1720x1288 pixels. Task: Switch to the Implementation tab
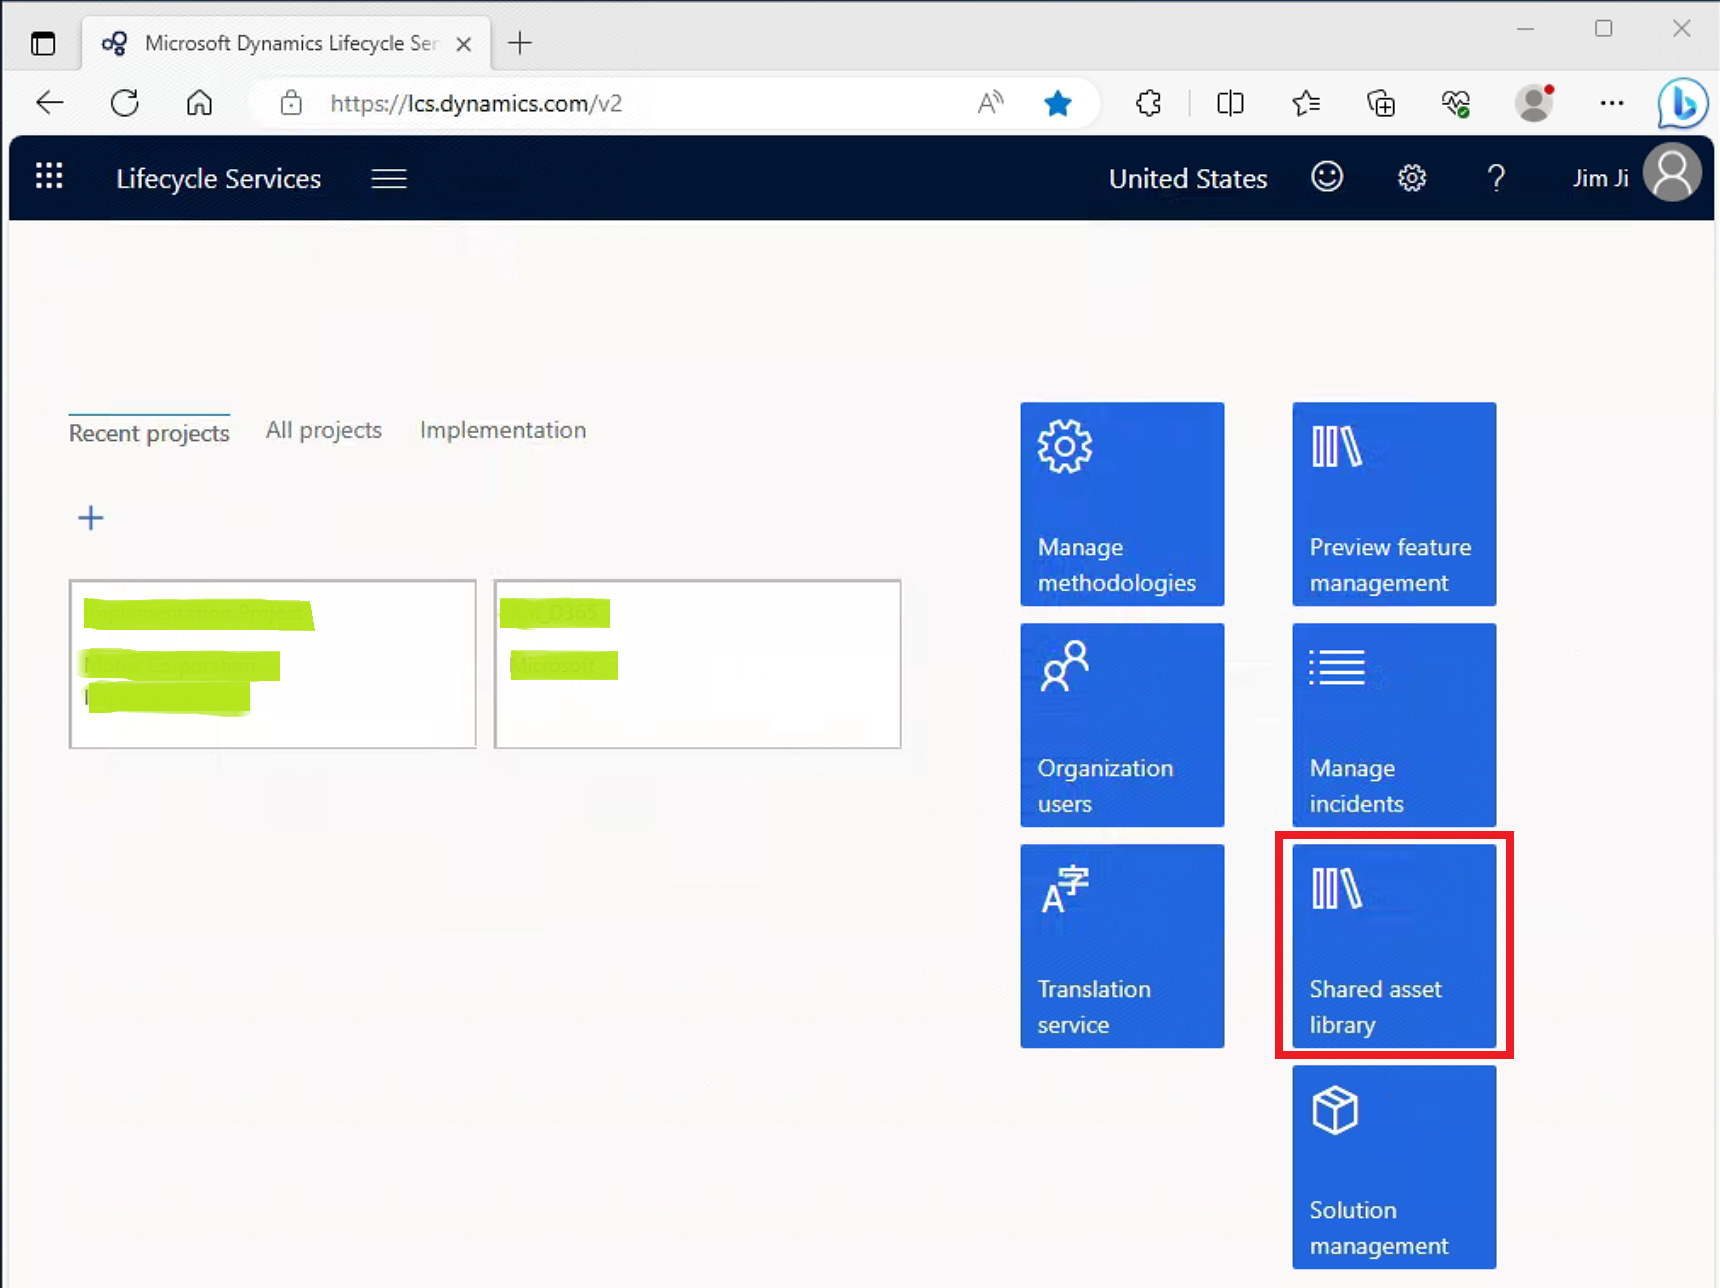pyautogui.click(x=503, y=430)
